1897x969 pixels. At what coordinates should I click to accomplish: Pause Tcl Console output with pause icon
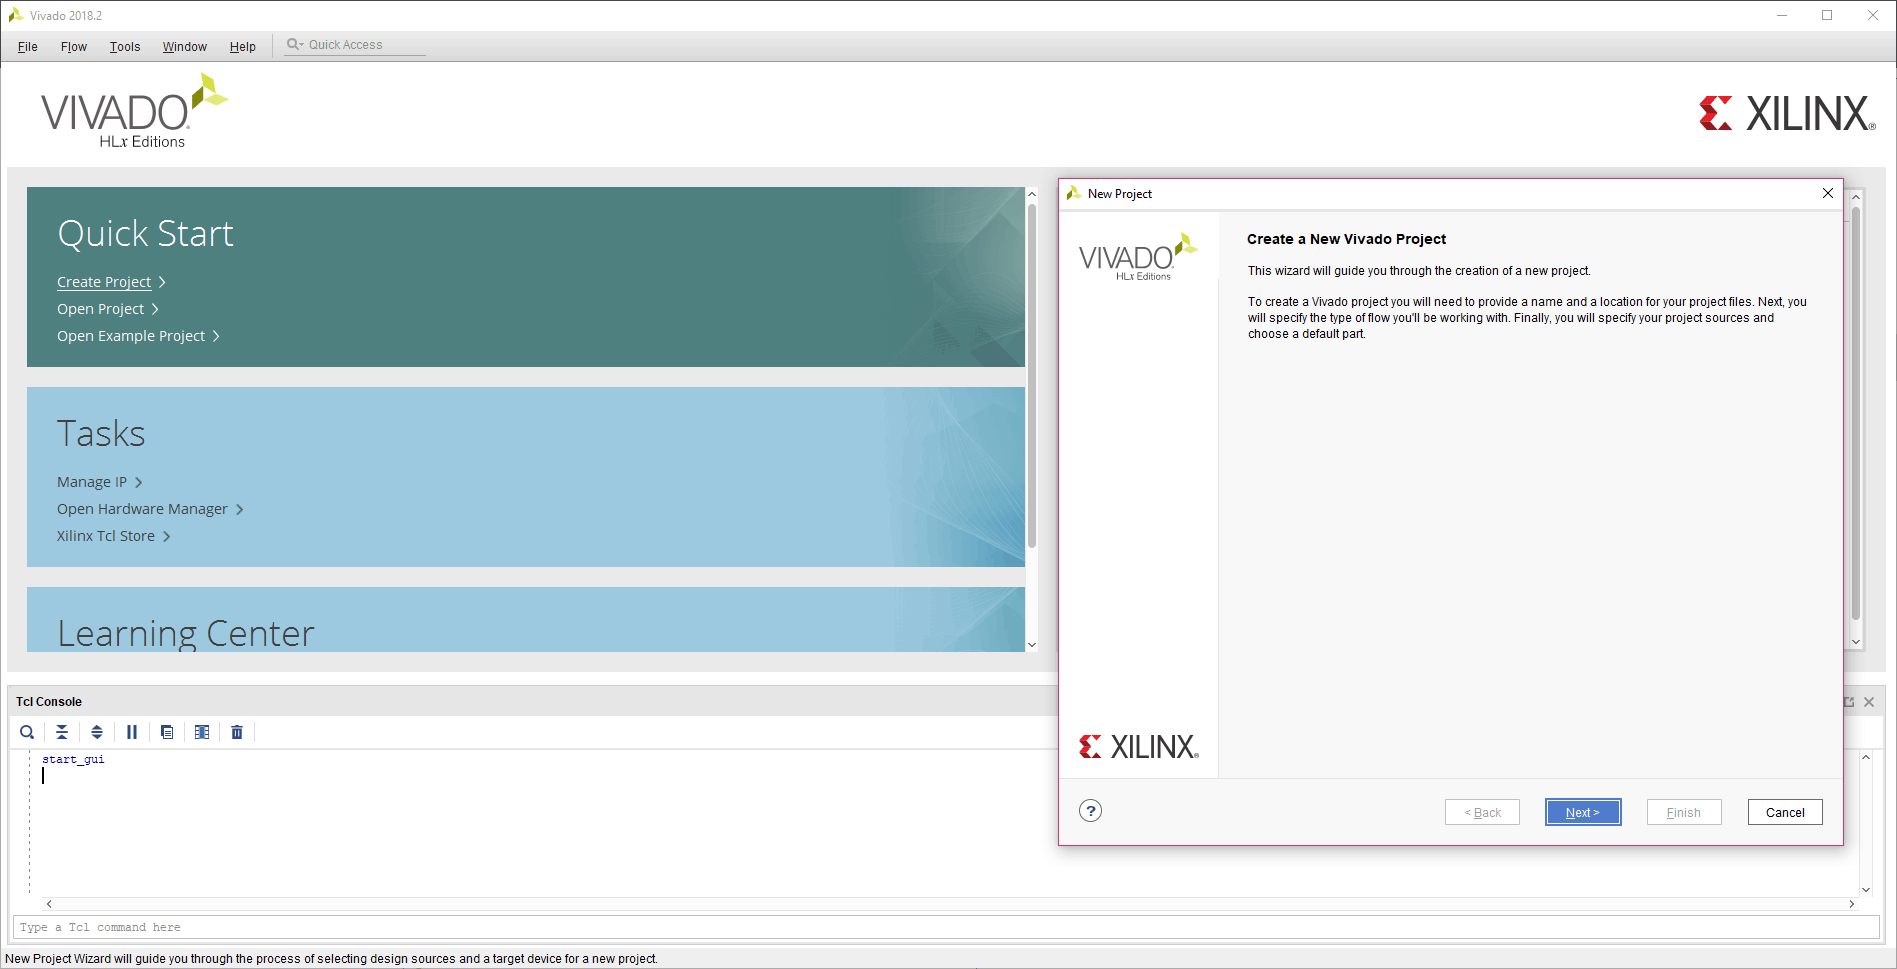(132, 732)
